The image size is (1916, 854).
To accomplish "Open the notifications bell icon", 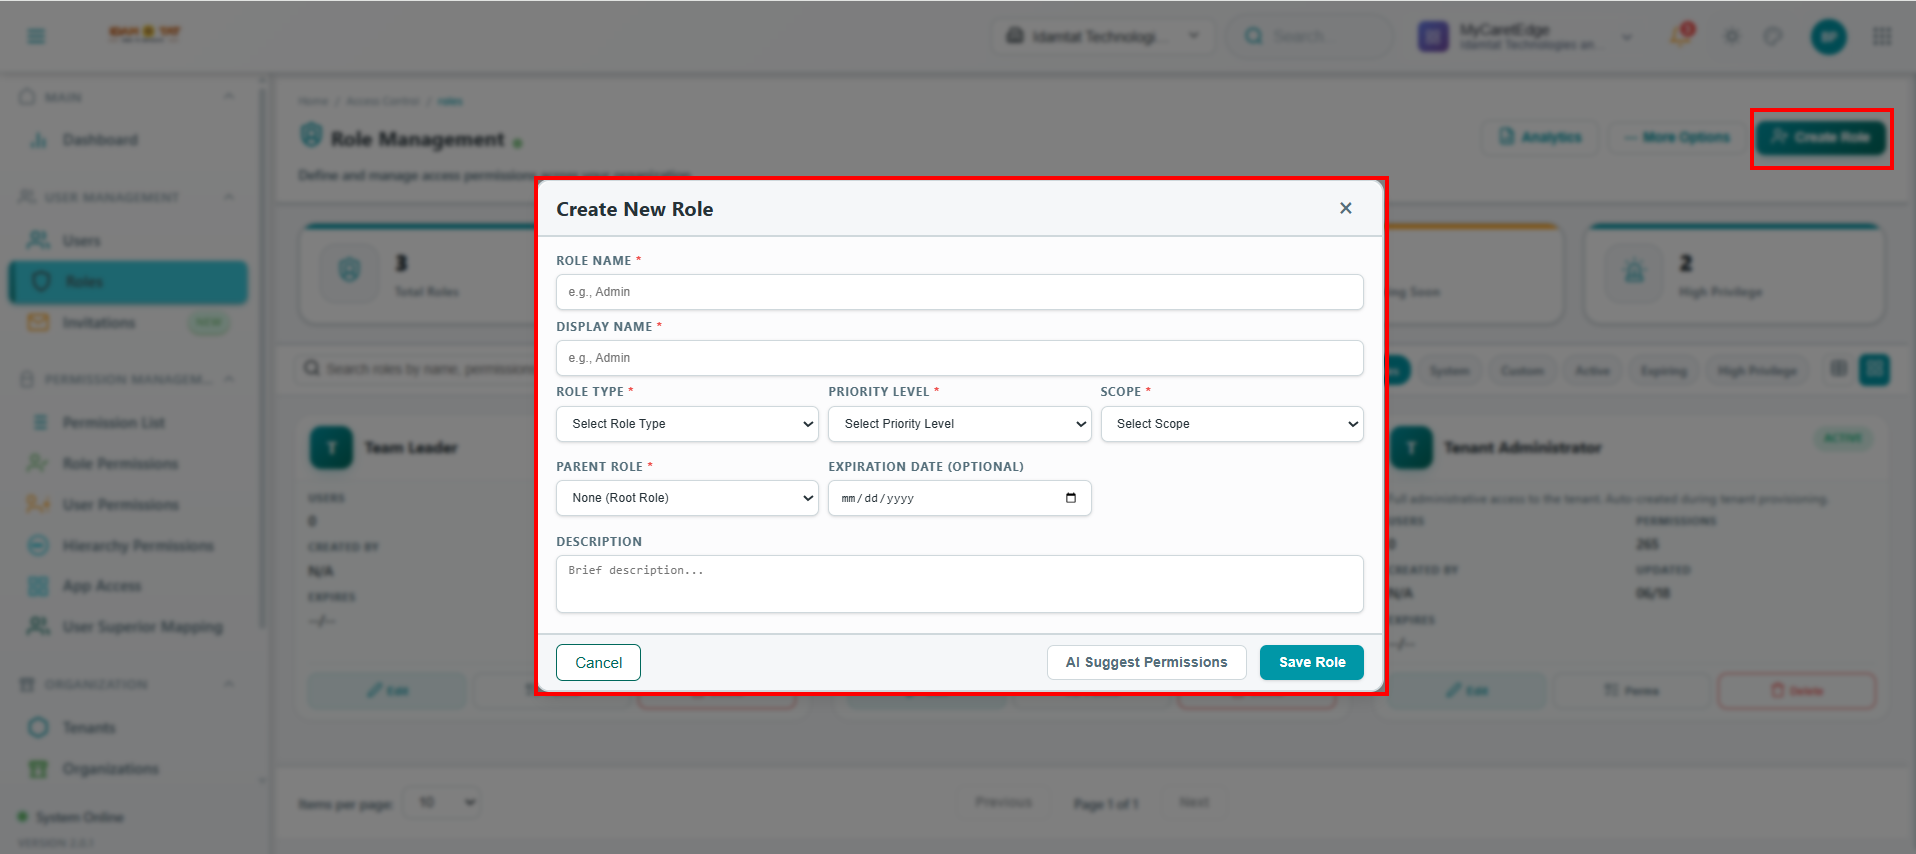I will click(x=1681, y=36).
